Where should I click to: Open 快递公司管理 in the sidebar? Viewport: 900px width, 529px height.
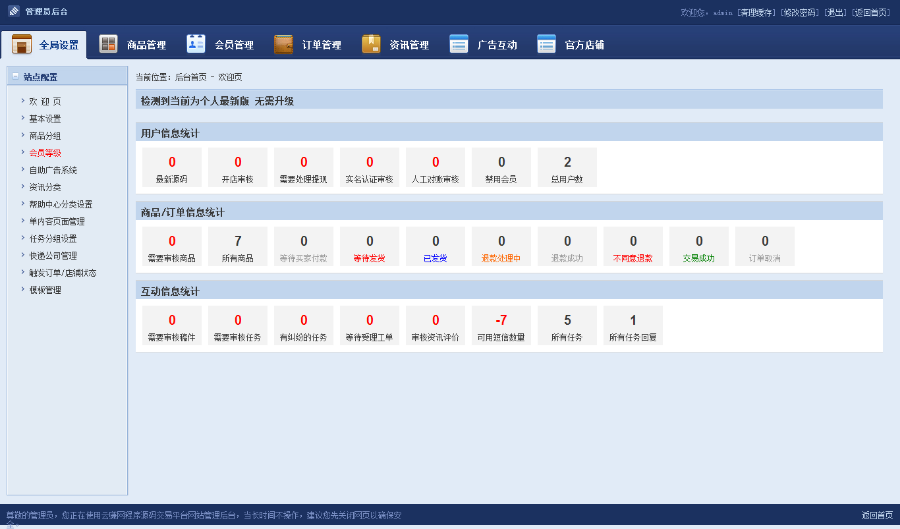[x=53, y=256]
